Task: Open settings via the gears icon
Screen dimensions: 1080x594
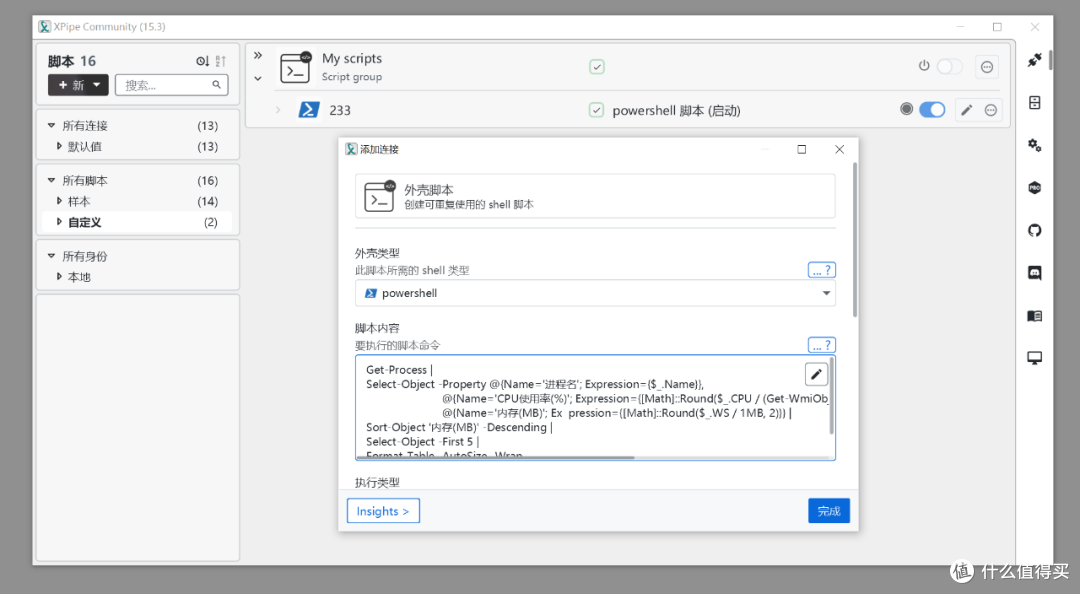Action: 1035,145
